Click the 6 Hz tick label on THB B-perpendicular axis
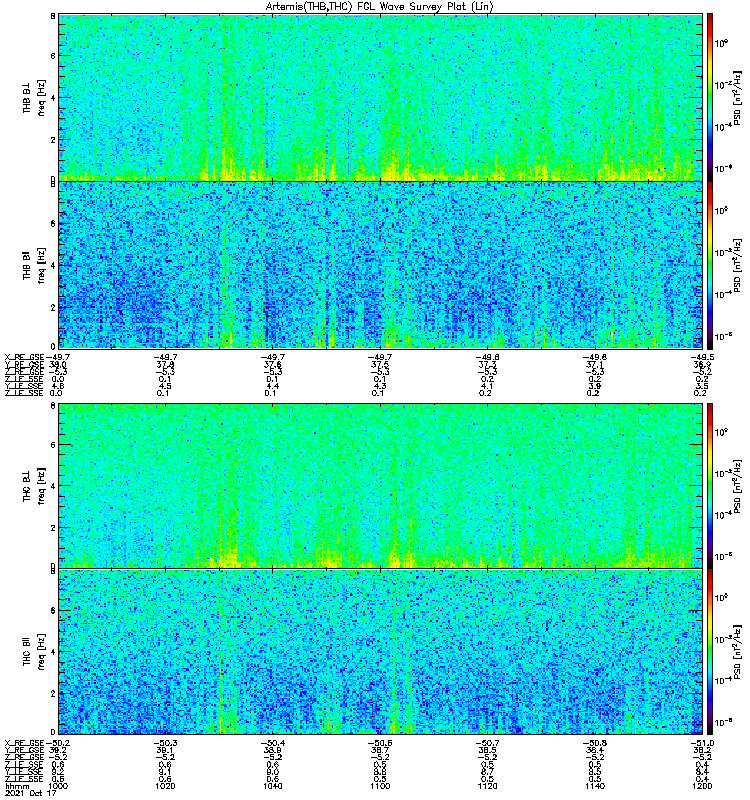This screenshot has width=750, height=800. pyautogui.click(x=53, y=56)
